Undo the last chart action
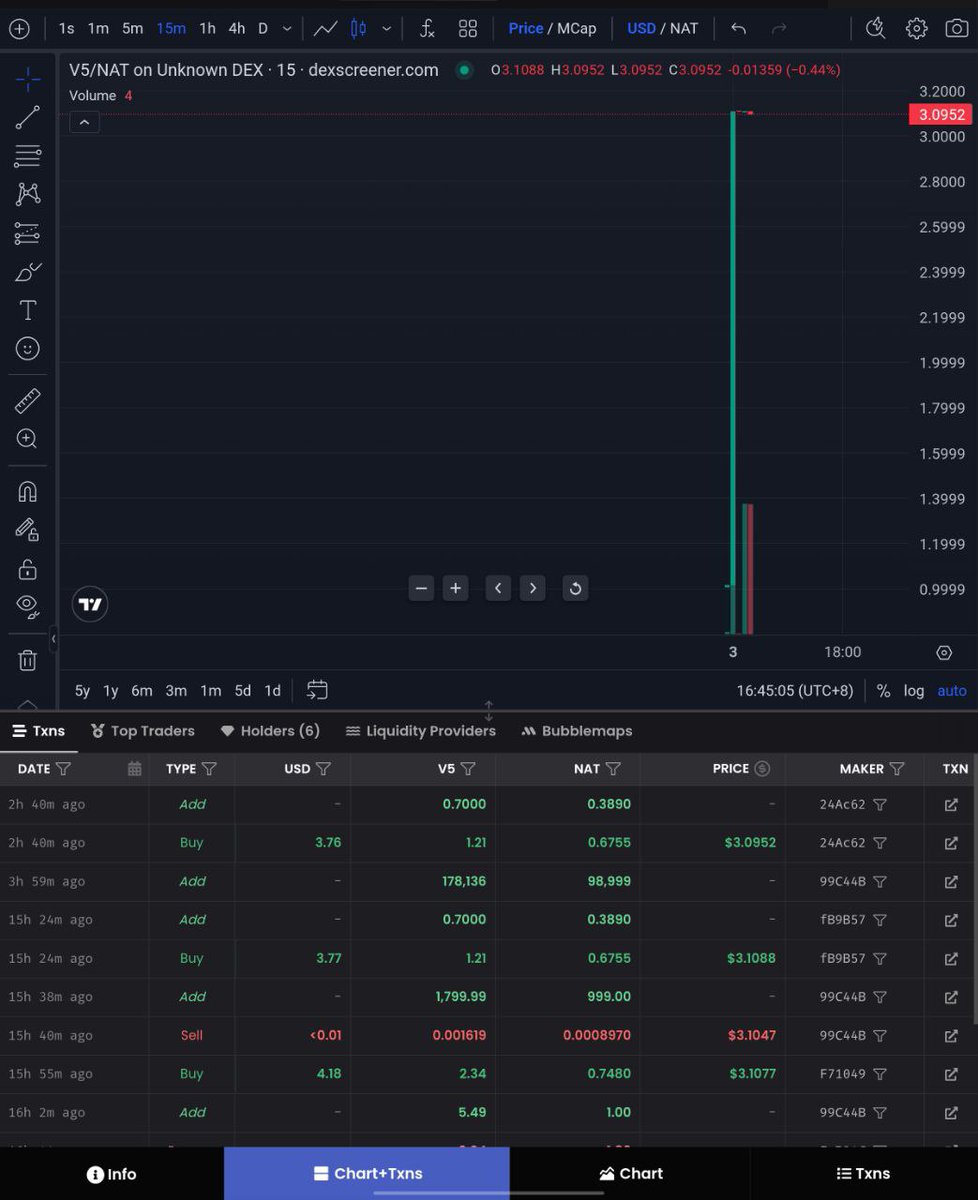978x1200 pixels. pos(738,28)
